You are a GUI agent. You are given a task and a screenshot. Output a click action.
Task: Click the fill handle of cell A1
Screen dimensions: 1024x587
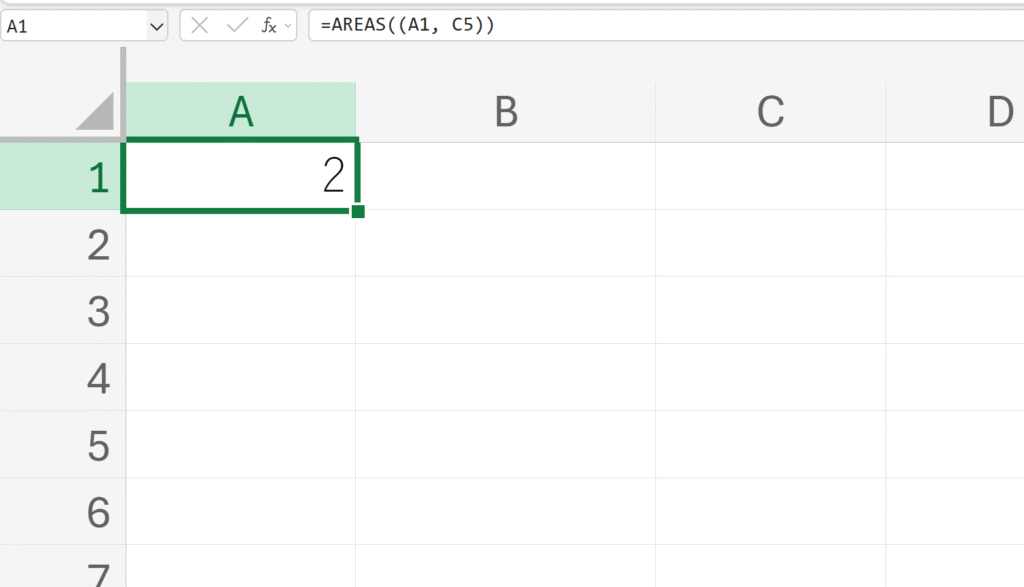click(358, 211)
